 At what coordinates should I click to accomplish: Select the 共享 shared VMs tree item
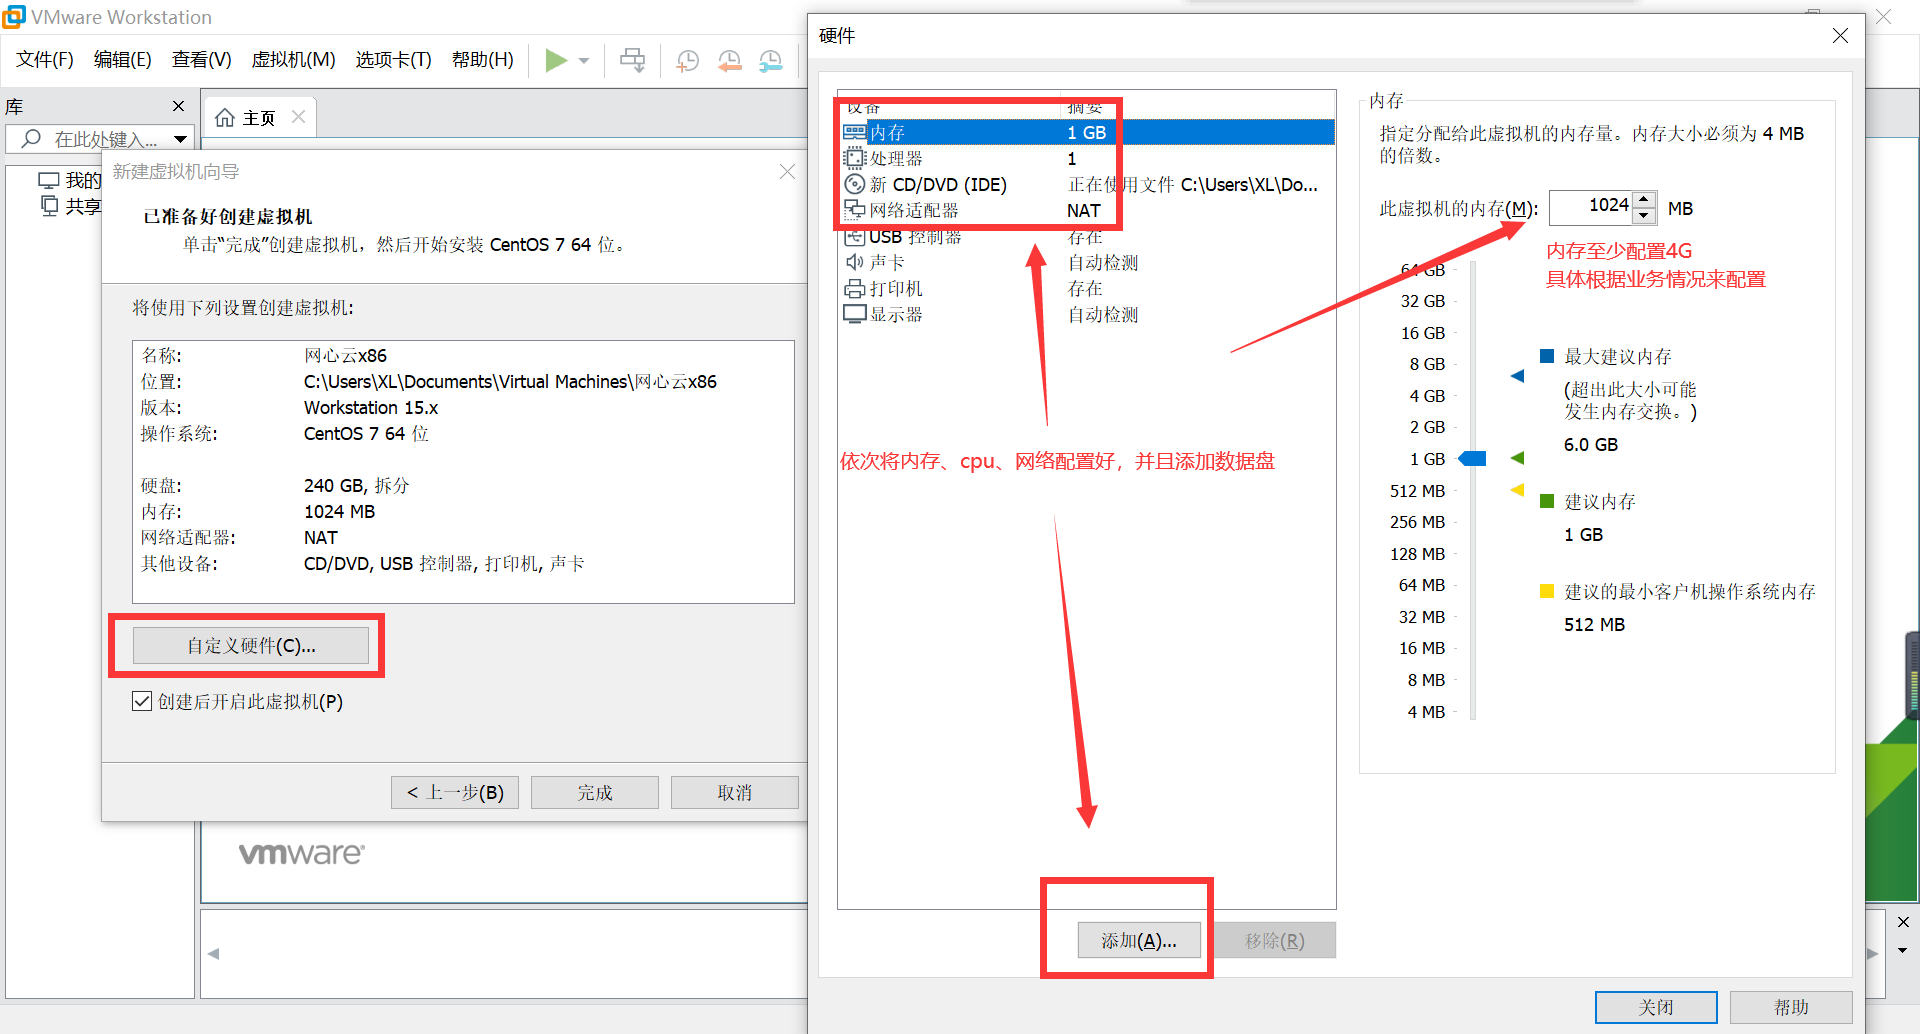70,207
